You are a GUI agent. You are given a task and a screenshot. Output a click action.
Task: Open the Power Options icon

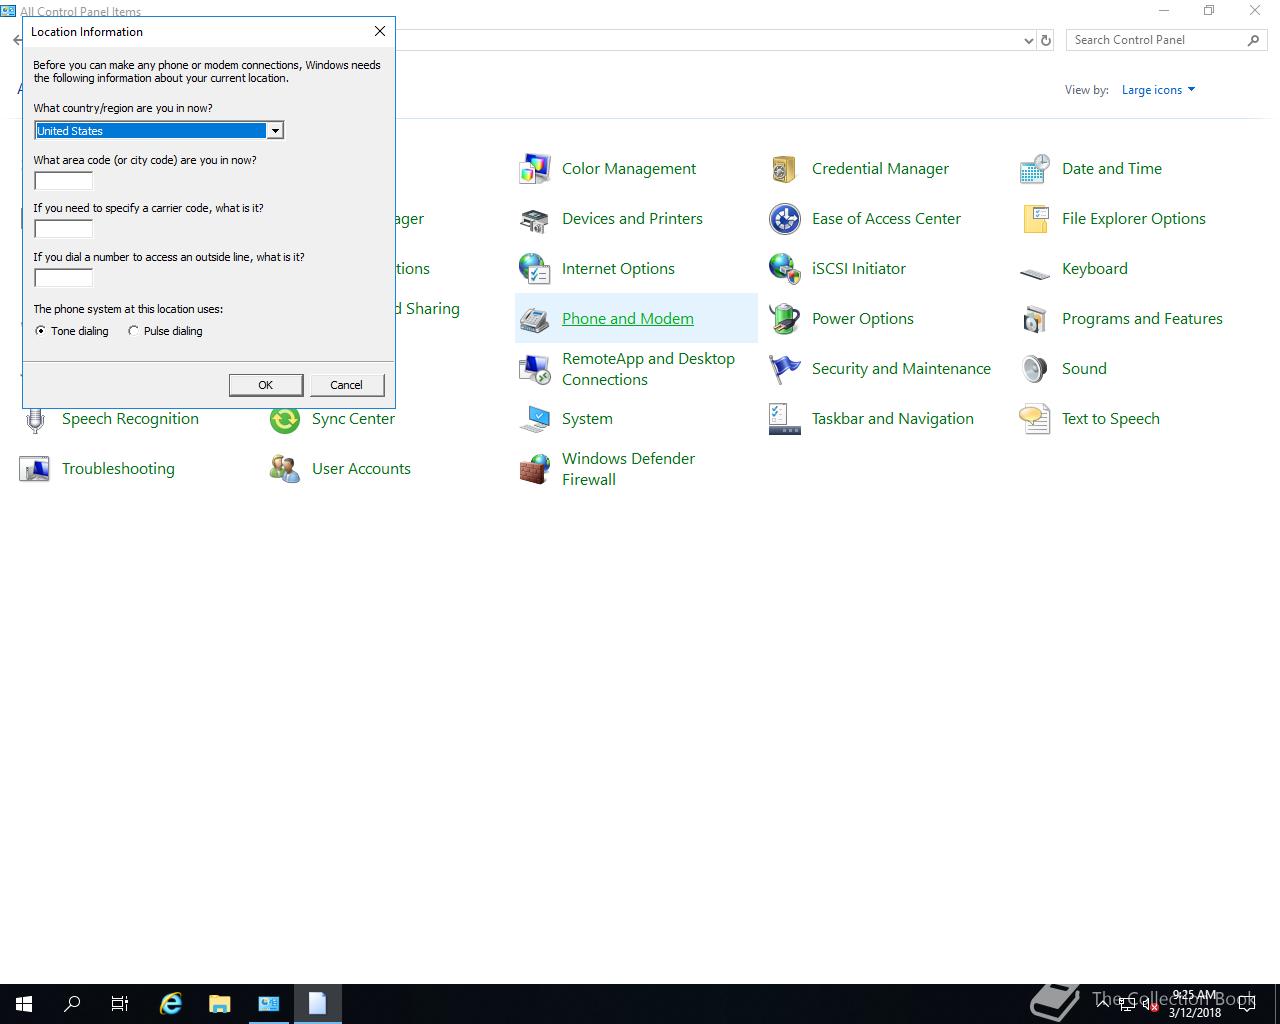(785, 319)
